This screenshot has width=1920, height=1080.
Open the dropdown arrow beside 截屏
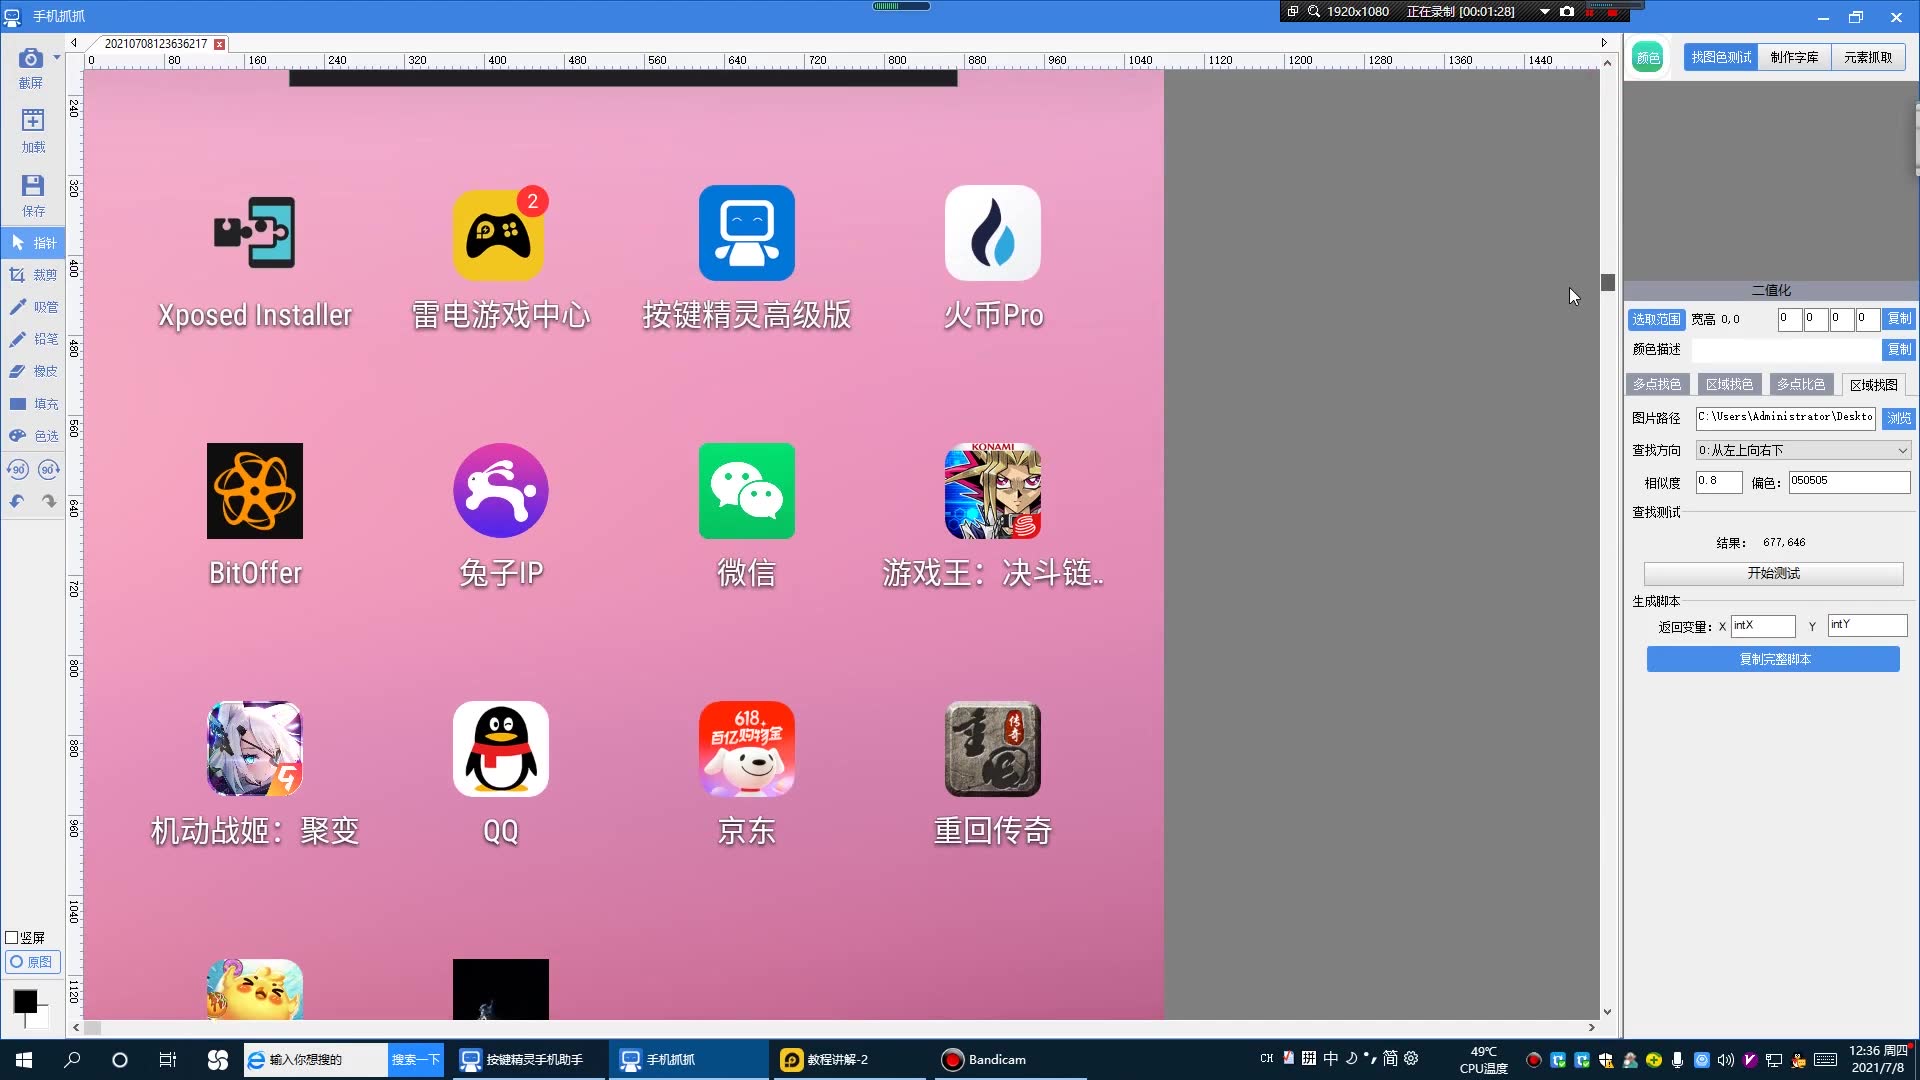click(57, 58)
